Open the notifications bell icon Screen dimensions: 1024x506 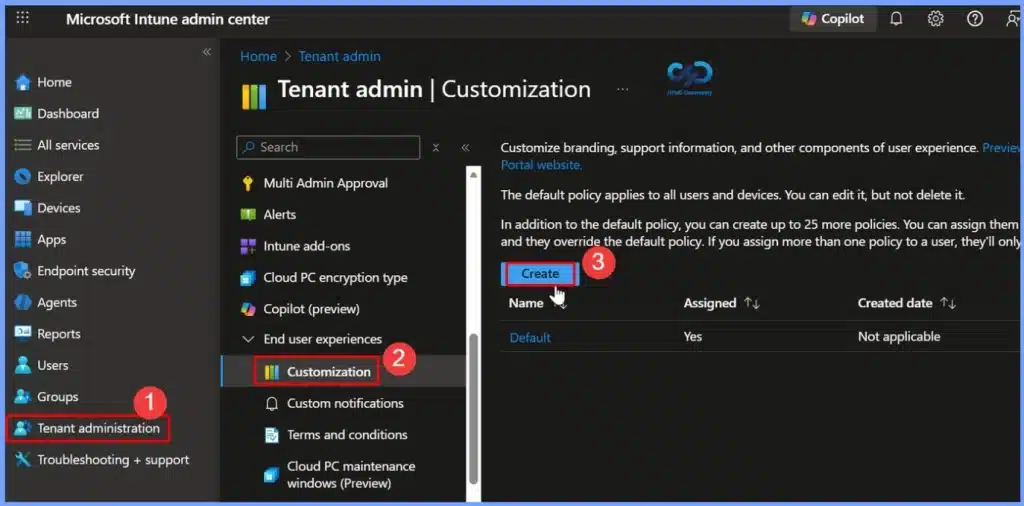click(x=896, y=19)
